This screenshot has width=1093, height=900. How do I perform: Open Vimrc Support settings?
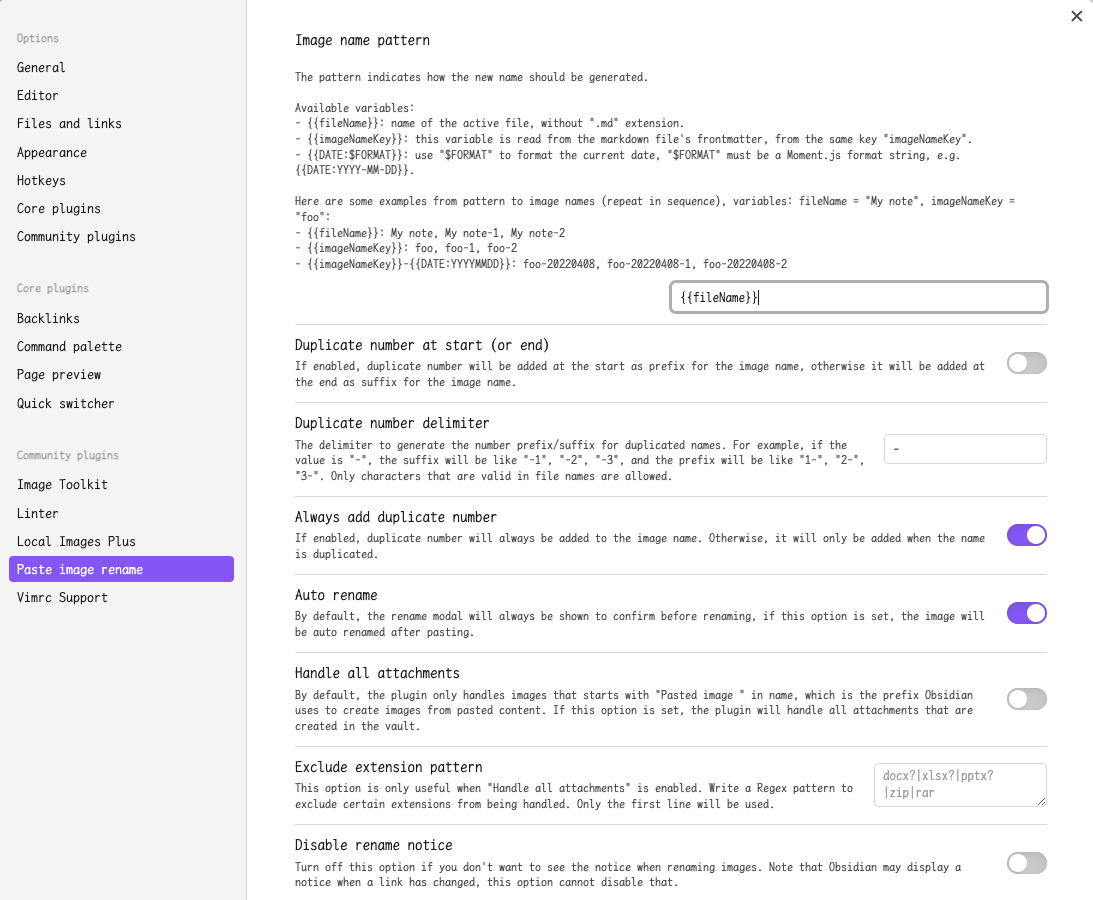[62, 598]
